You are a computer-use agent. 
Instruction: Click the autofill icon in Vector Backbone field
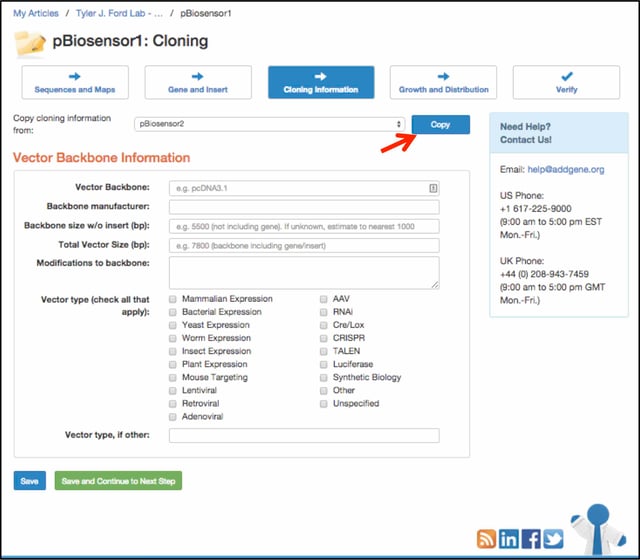click(433, 188)
